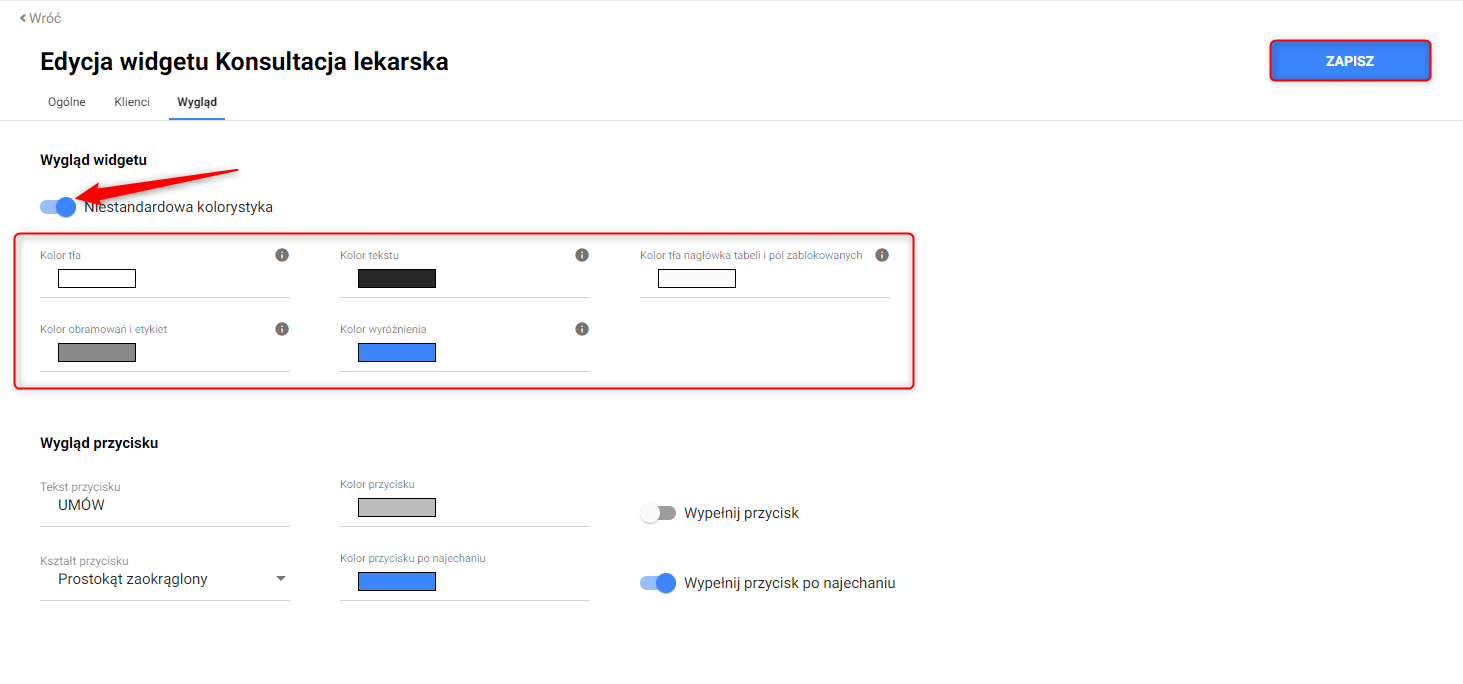Change the gray Kolor przycisku swatch
Screen dimensions: 1463x684
click(x=397, y=508)
